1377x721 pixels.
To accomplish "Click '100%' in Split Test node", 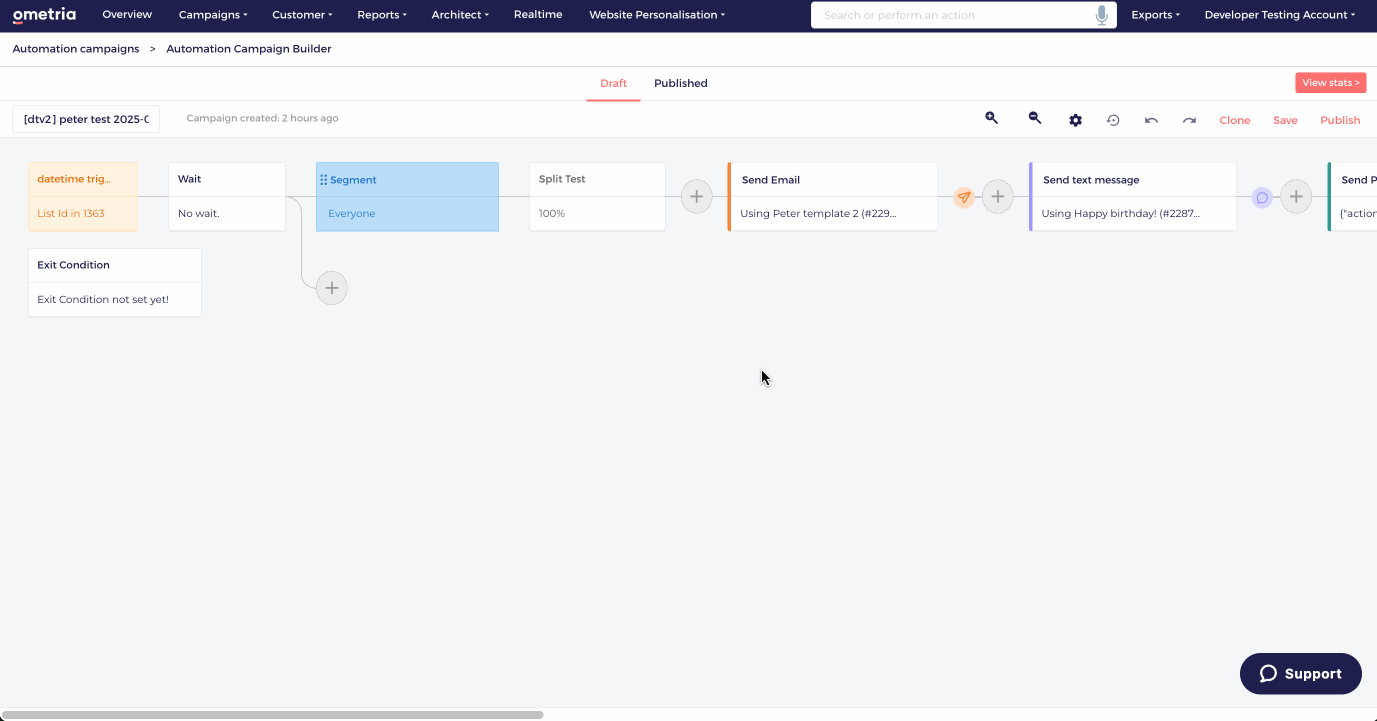I will click(552, 213).
